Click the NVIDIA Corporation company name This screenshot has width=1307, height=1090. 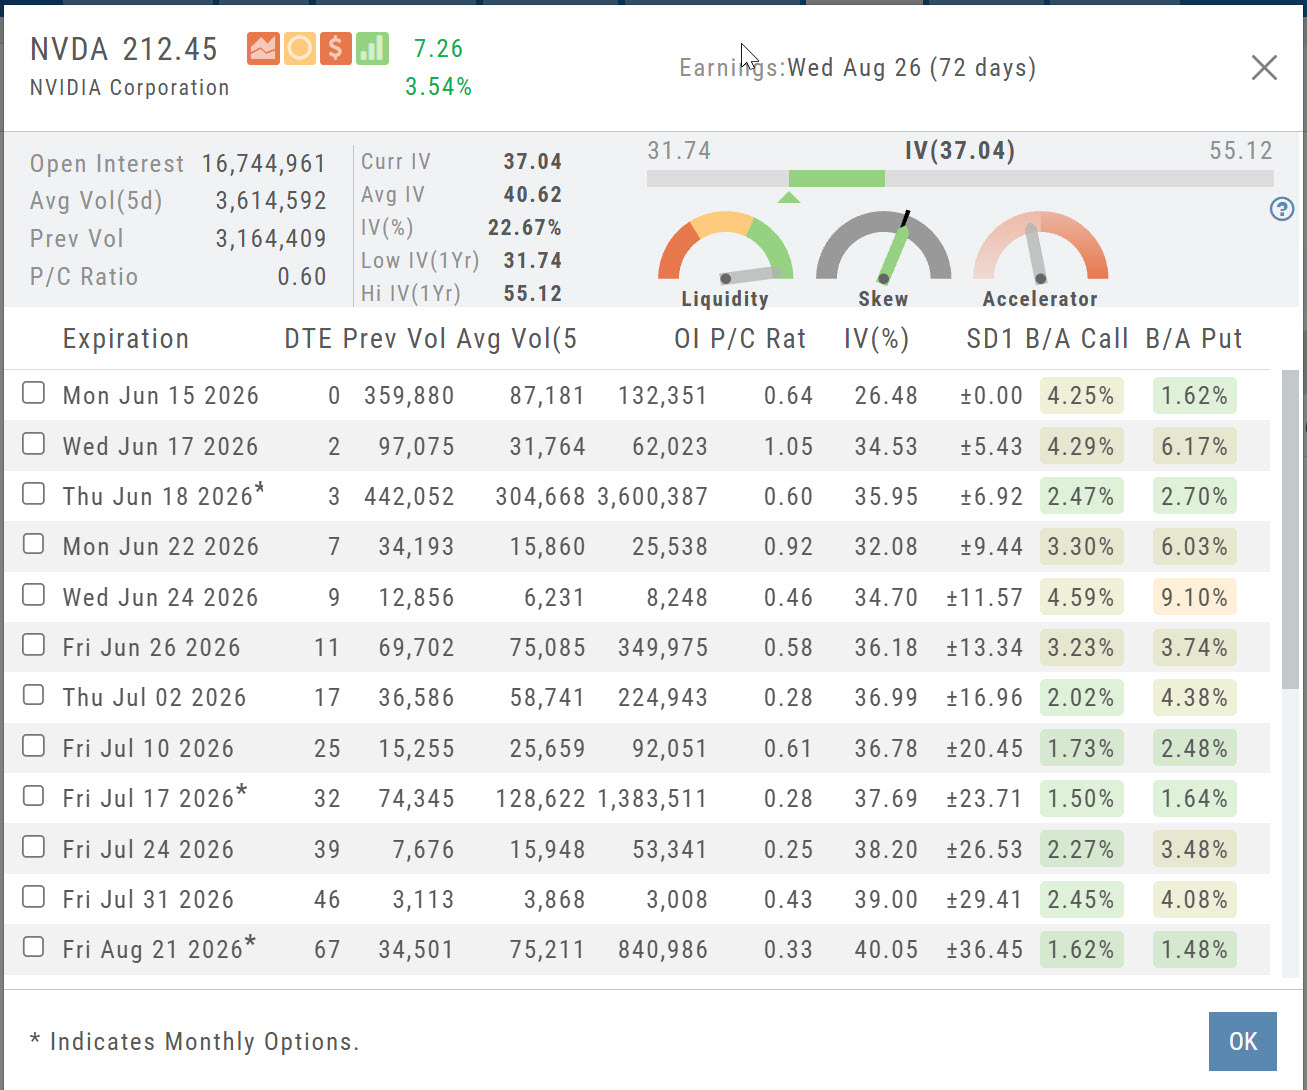130,88
